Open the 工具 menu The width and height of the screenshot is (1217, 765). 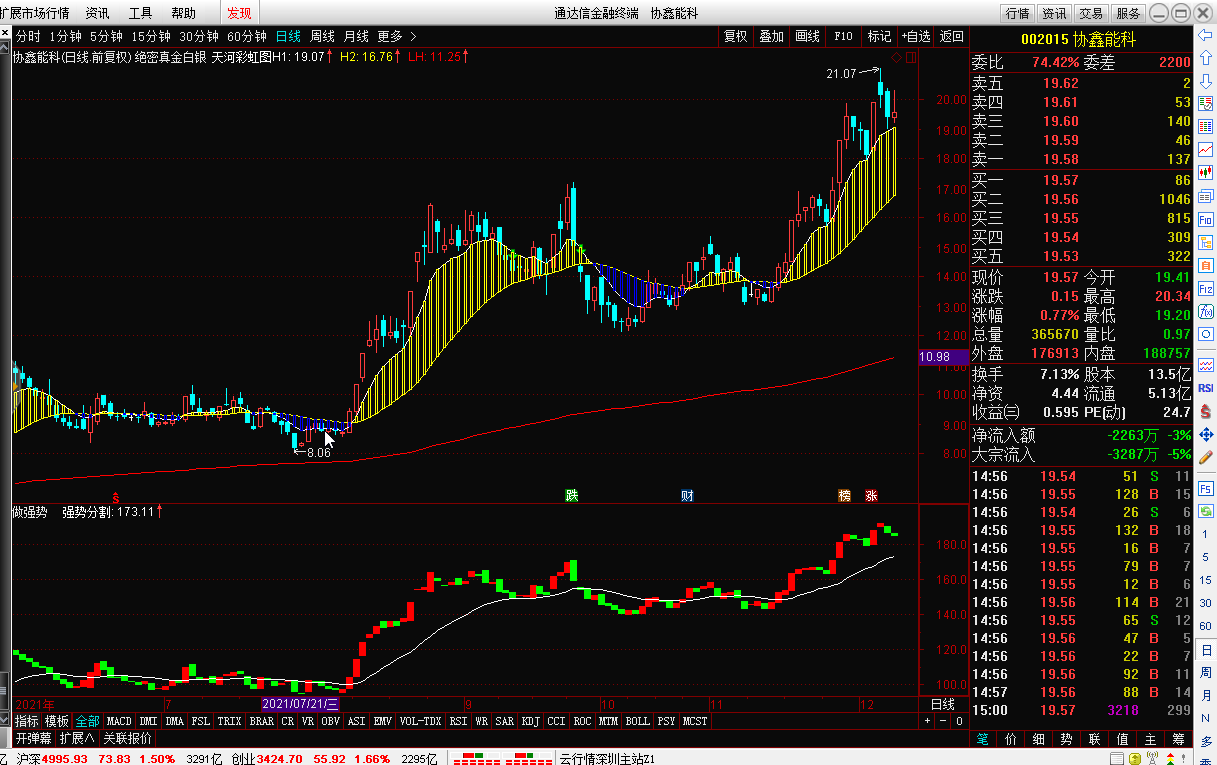pos(141,13)
